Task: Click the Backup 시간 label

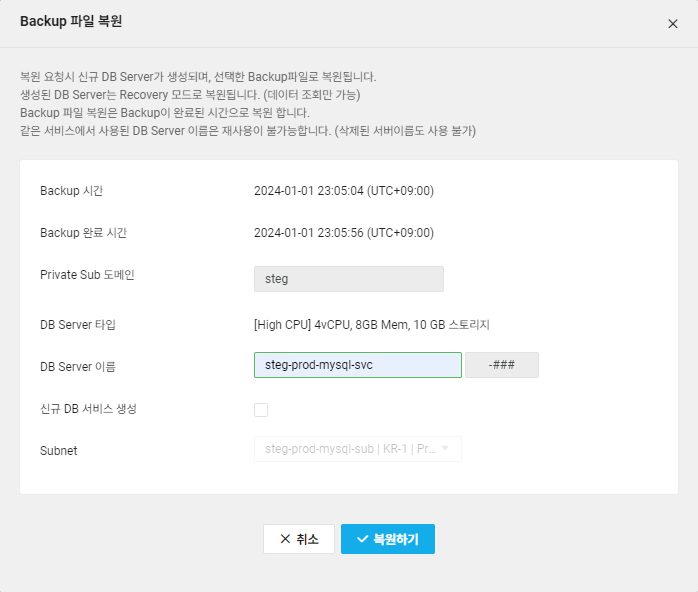Action: point(71,191)
